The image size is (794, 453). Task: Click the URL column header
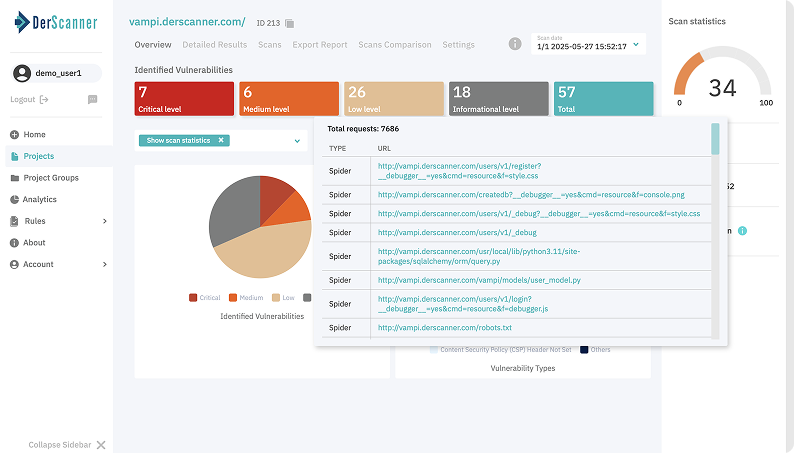(384, 149)
